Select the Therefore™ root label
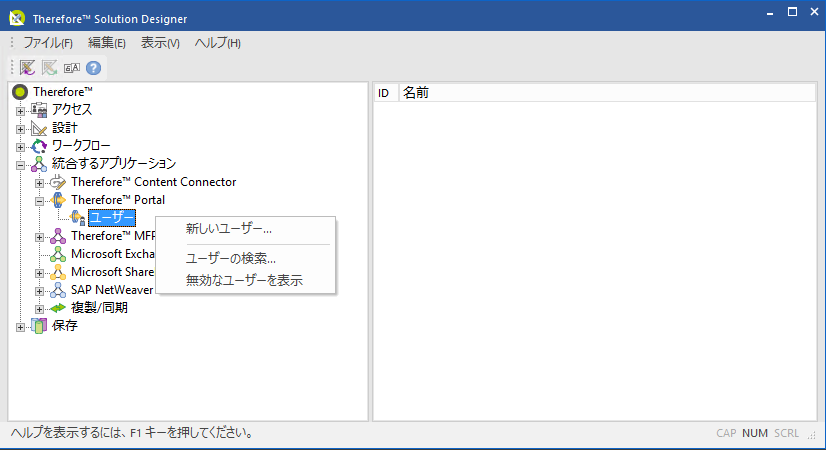The height and width of the screenshot is (450, 826). [63, 92]
